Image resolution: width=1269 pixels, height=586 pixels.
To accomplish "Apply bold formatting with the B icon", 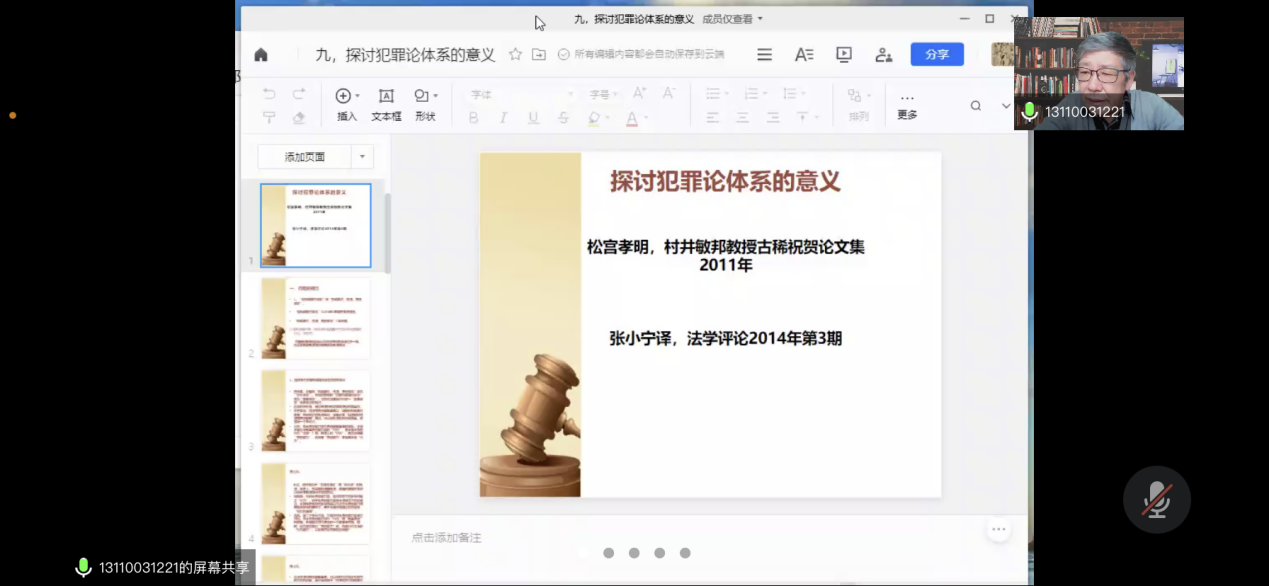I will point(473,117).
